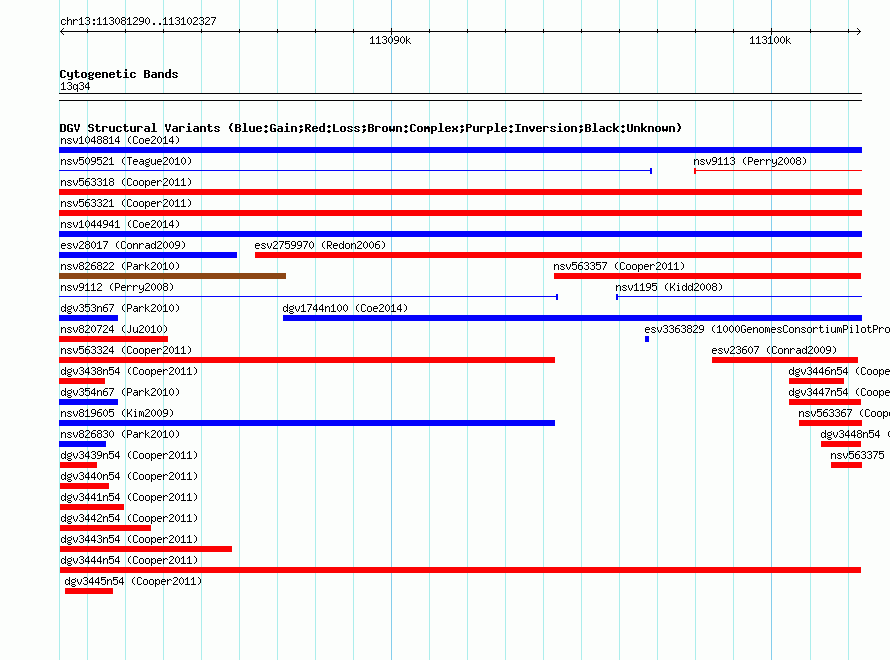Click the blue bar of nsv1048814
This screenshot has width=890, height=660.
tap(460, 150)
